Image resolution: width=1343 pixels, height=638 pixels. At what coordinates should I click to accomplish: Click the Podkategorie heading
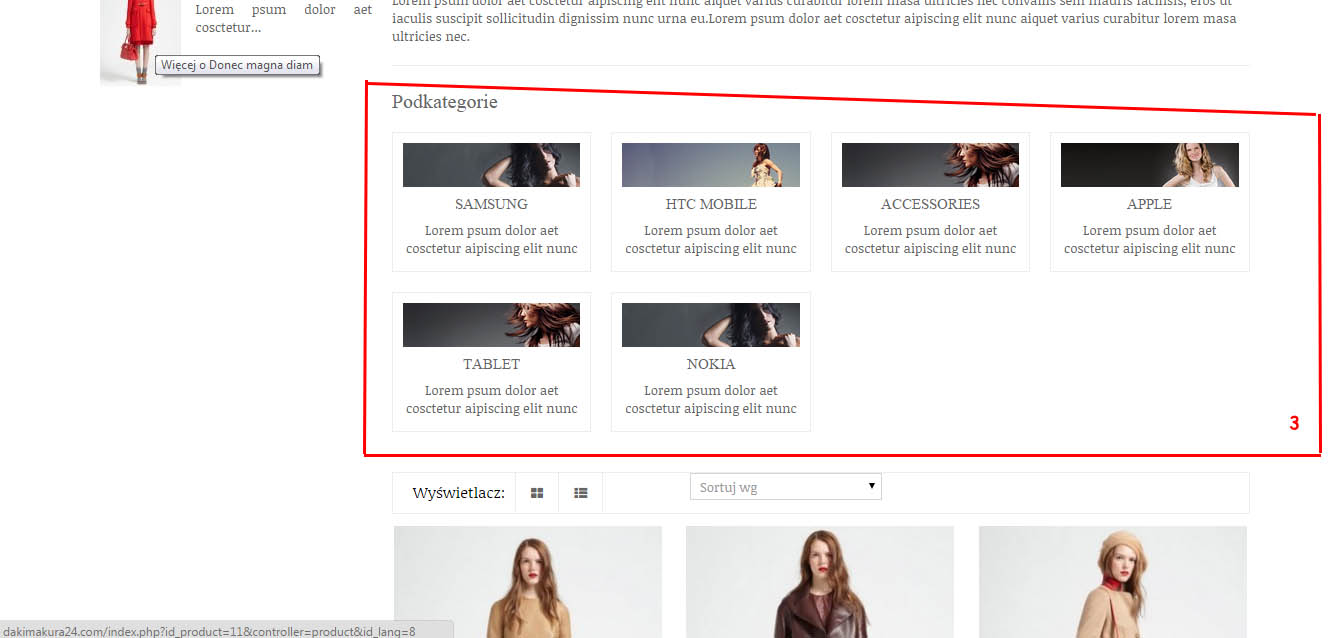point(444,102)
